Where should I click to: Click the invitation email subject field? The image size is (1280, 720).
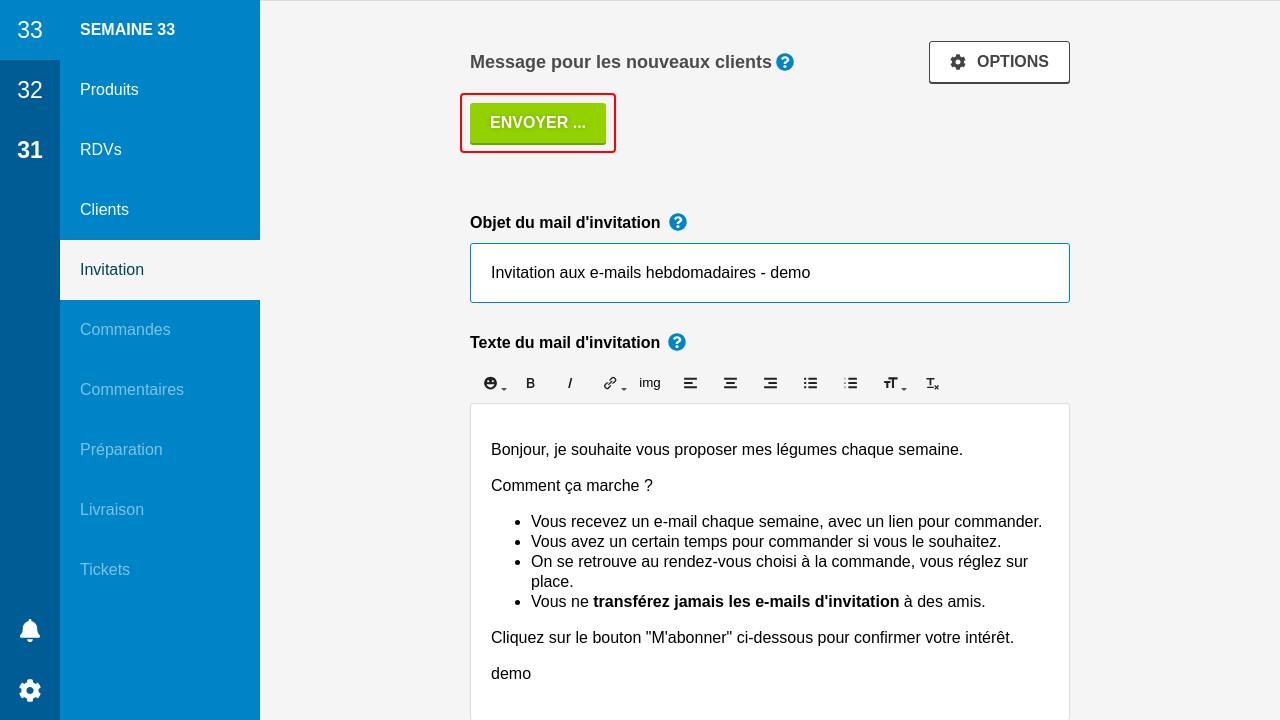coord(770,273)
